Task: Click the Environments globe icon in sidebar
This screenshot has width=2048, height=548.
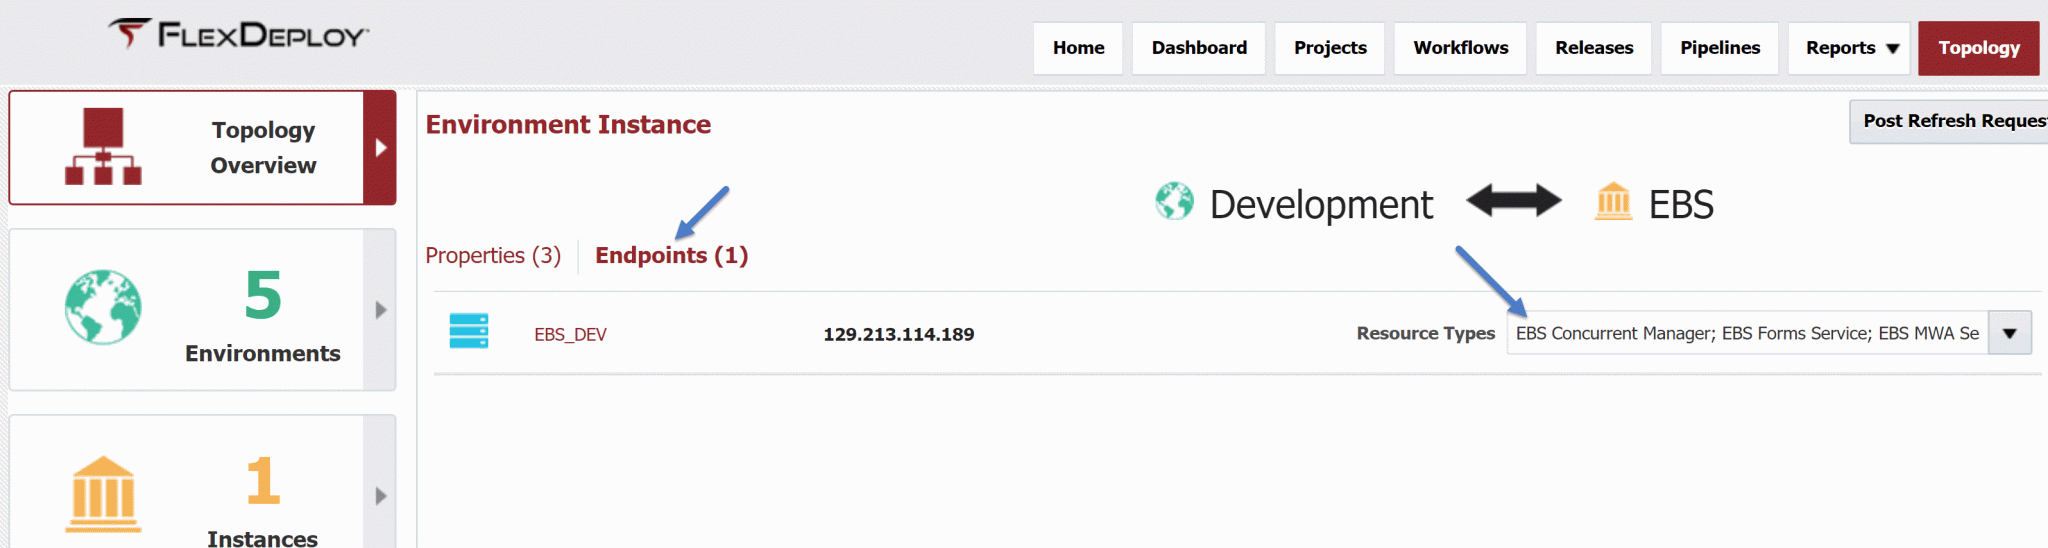Action: tap(103, 307)
